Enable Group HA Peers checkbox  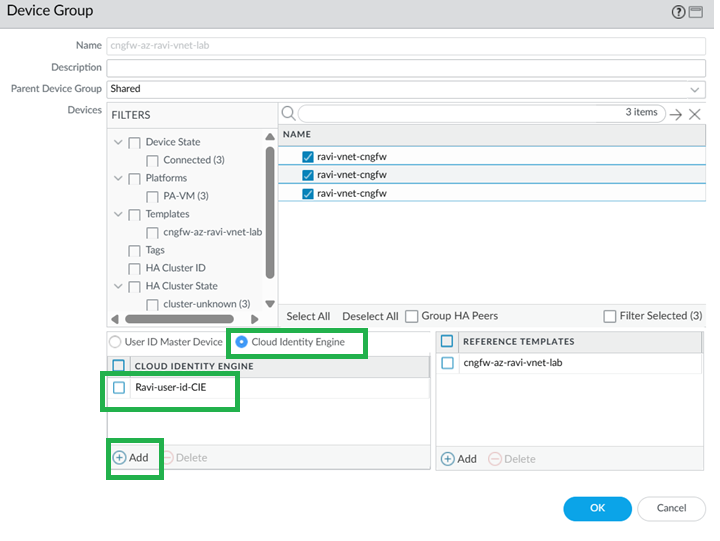pyautogui.click(x=411, y=316)
